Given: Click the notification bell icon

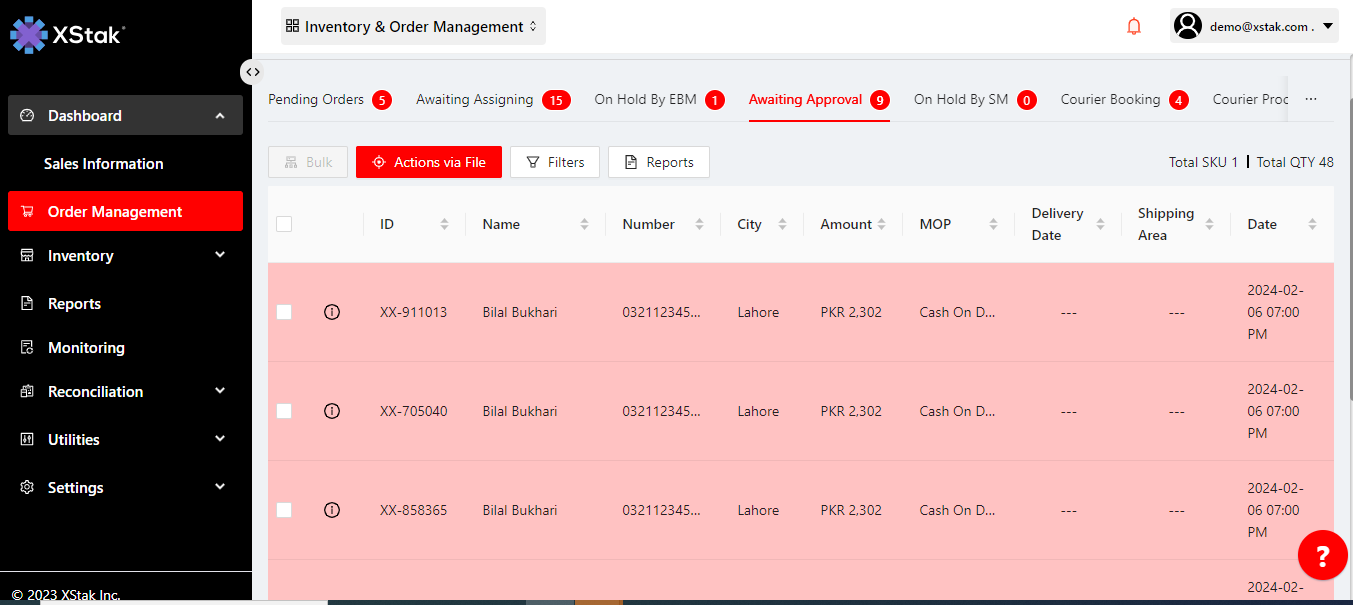Looking at the screenshot, I should (1134, 27).
